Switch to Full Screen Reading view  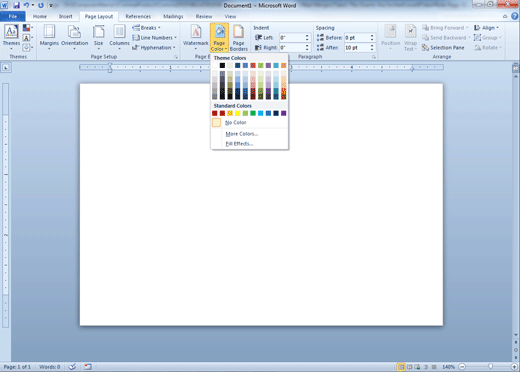(409, 367)
